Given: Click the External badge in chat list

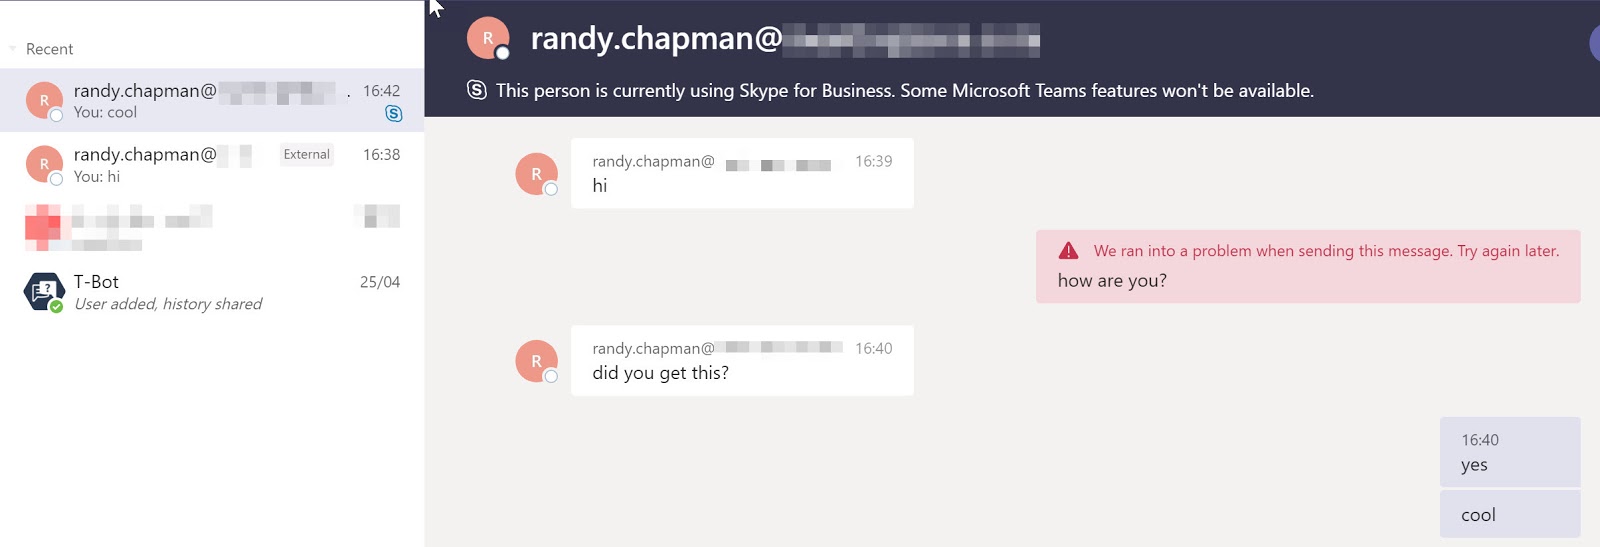Looking at the screenshot, I should point(306,154).
